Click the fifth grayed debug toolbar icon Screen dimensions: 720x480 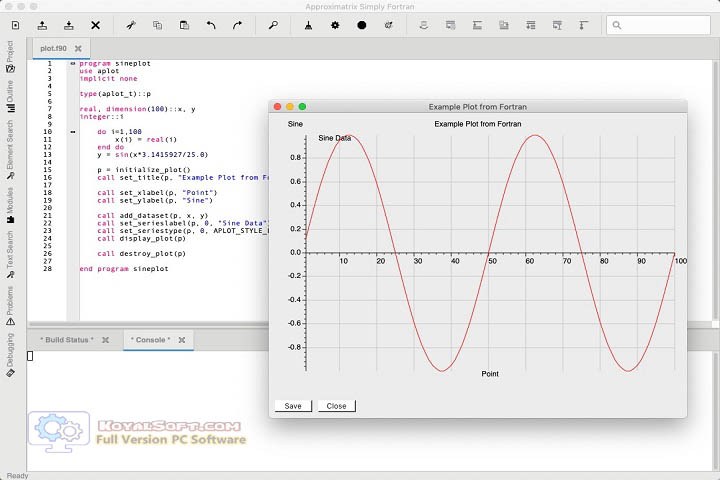click(x=530, y=25)
